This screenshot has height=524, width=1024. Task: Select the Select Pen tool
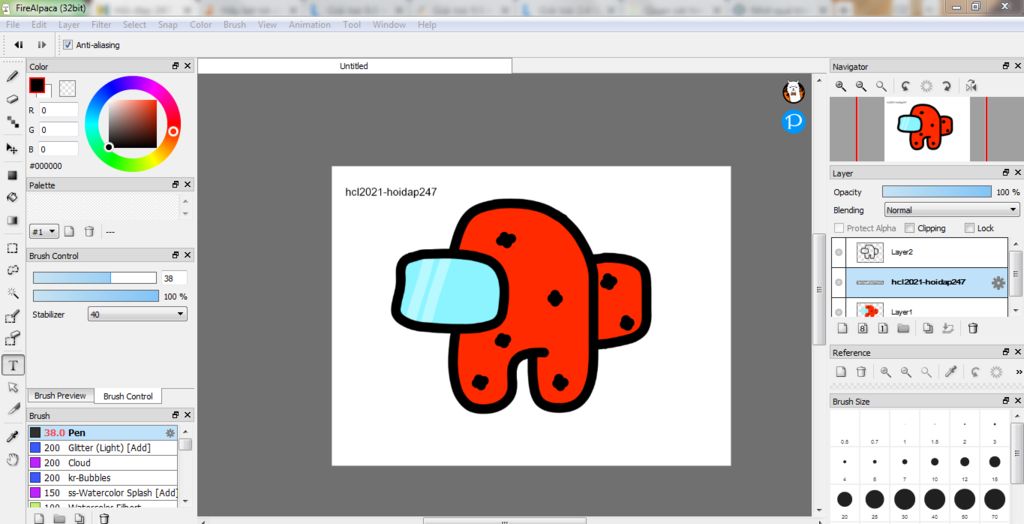[x=12, y=317]
